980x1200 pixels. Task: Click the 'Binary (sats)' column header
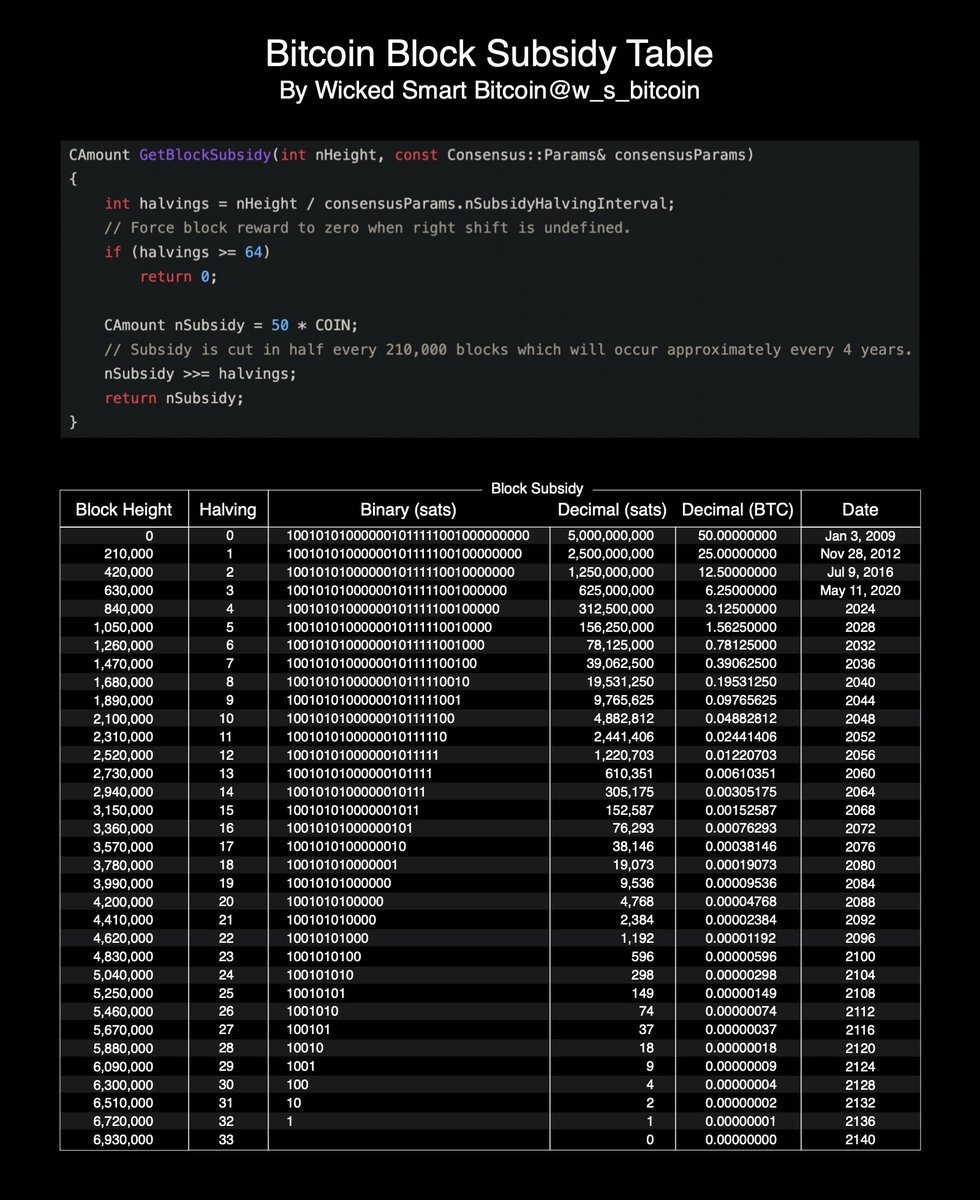click(x=410, y=509)
